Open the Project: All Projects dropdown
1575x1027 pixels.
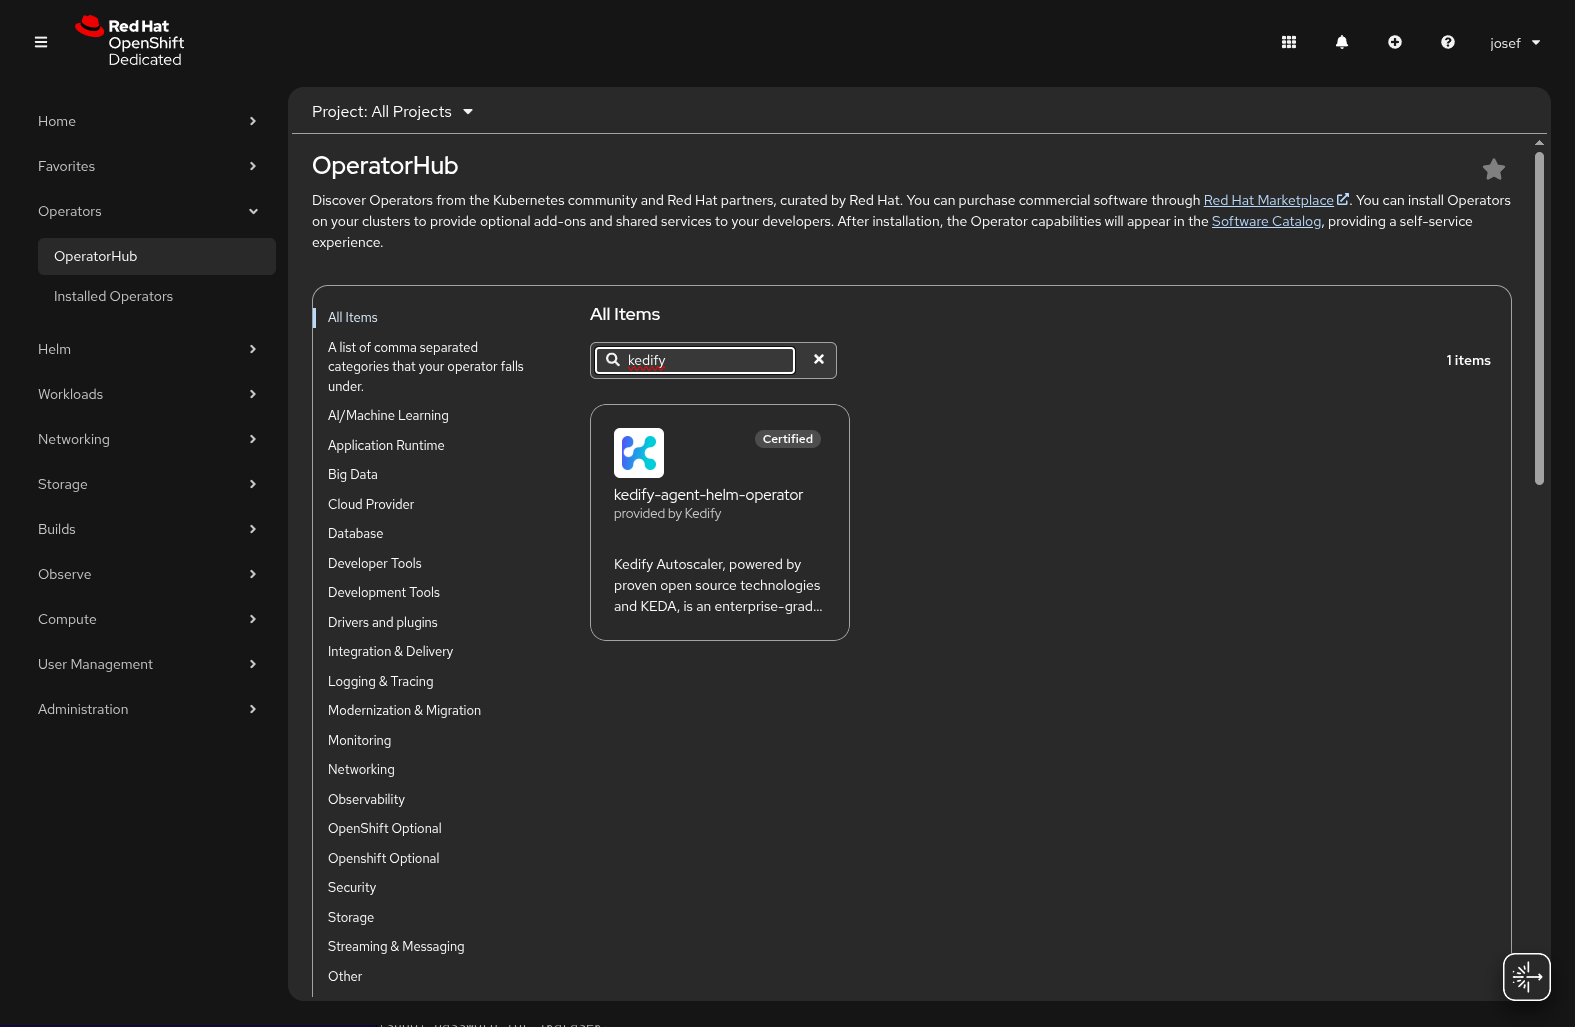pyautogui.click(x=392, y=112)
